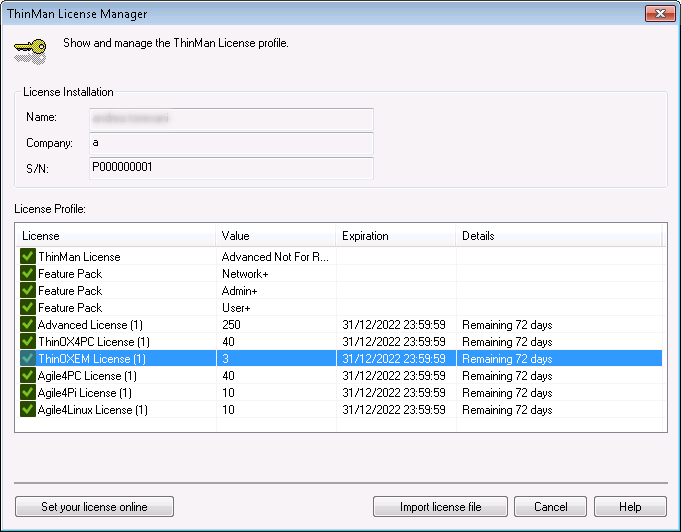
Task: Click value 40 in Agile4PC License row
Action: (228, 376)
